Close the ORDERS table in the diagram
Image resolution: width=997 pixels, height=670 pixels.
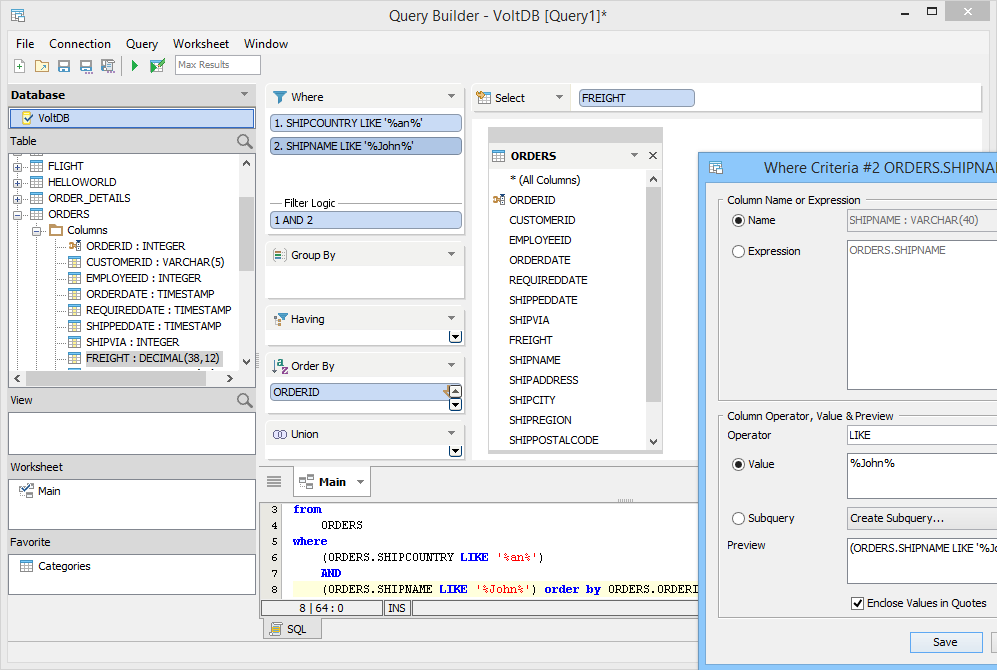coord(652,156)
